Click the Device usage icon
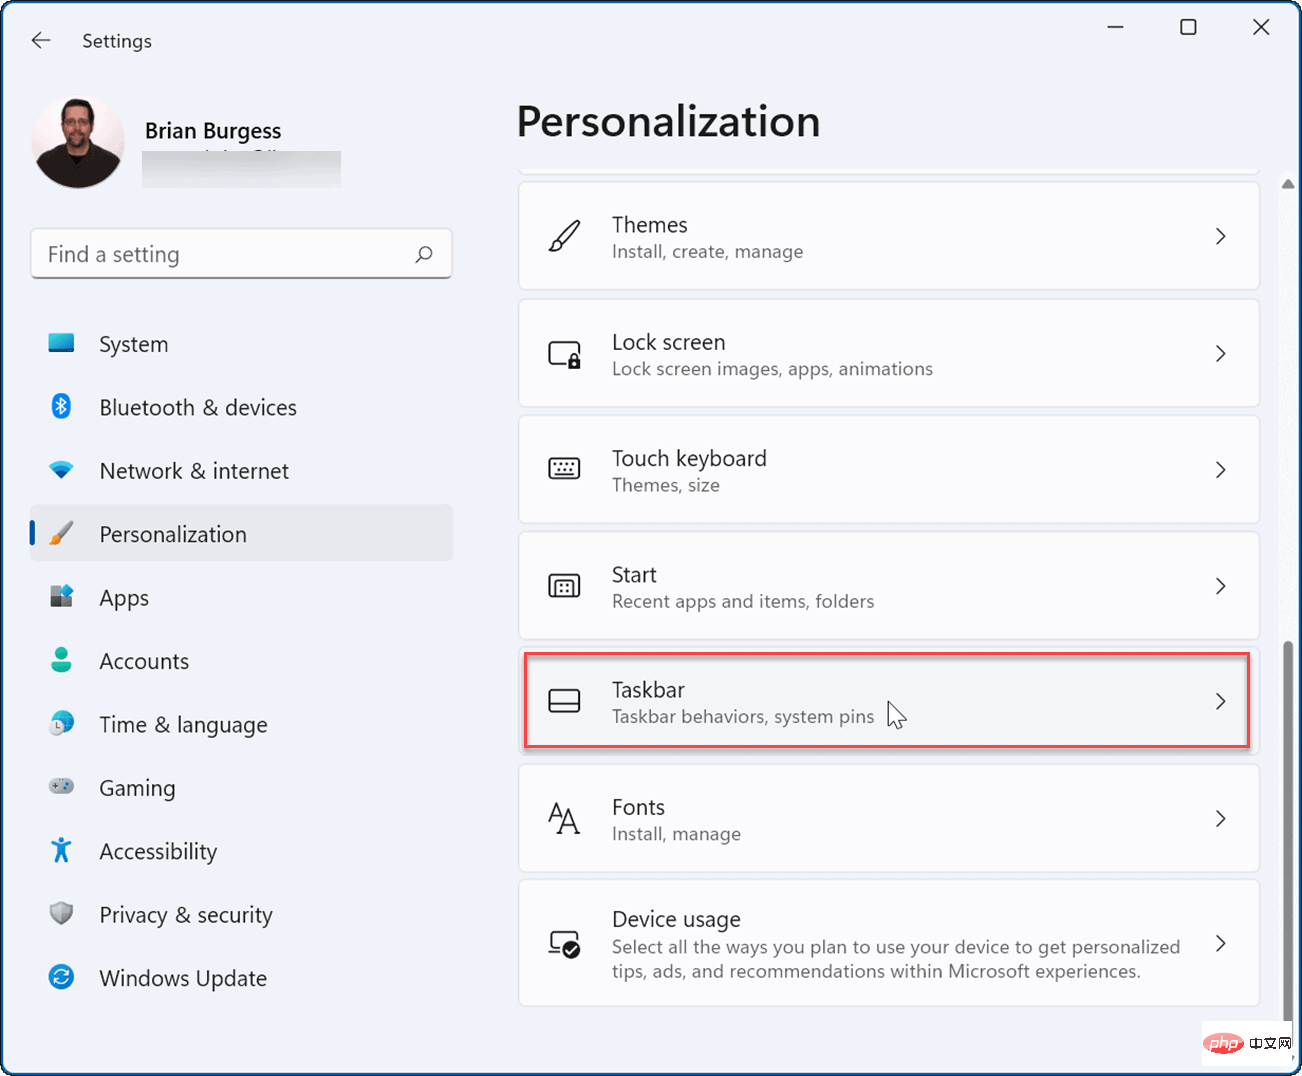Screen dimensions: 1302x1076 pyautogui.click(x=564, y=943)
